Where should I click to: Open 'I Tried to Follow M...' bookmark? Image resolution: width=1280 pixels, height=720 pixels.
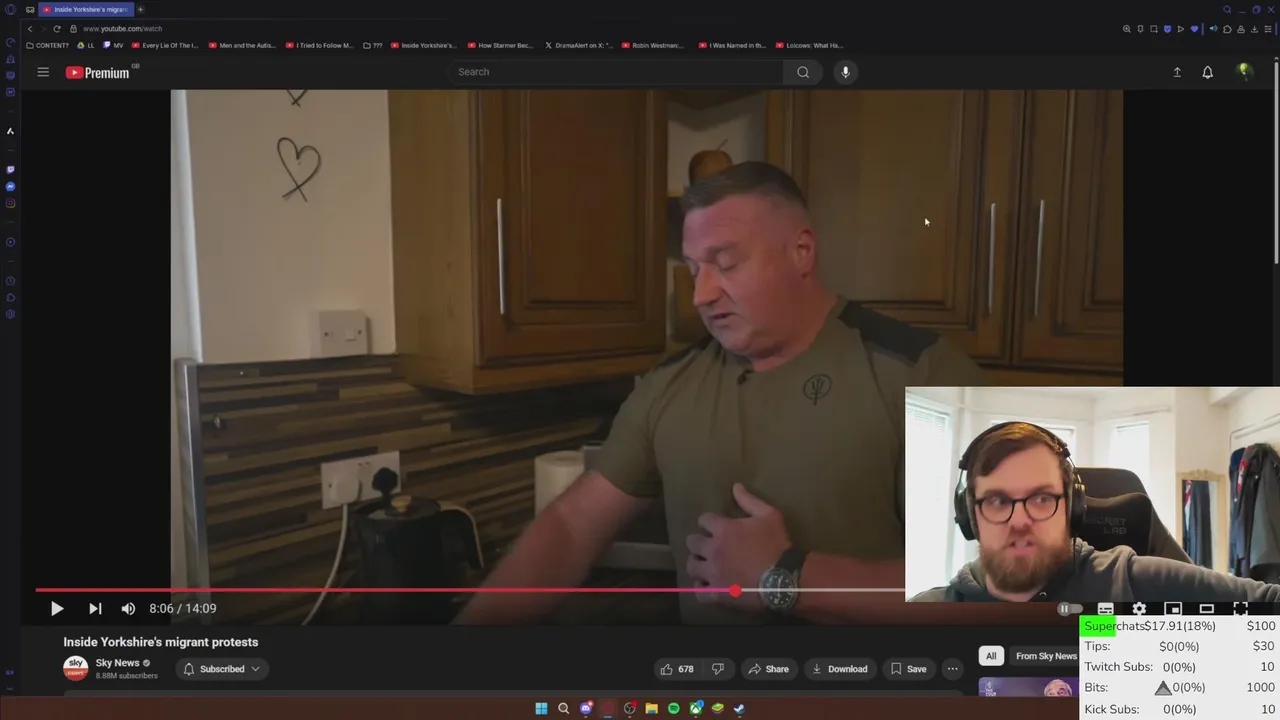click(319, 45)
